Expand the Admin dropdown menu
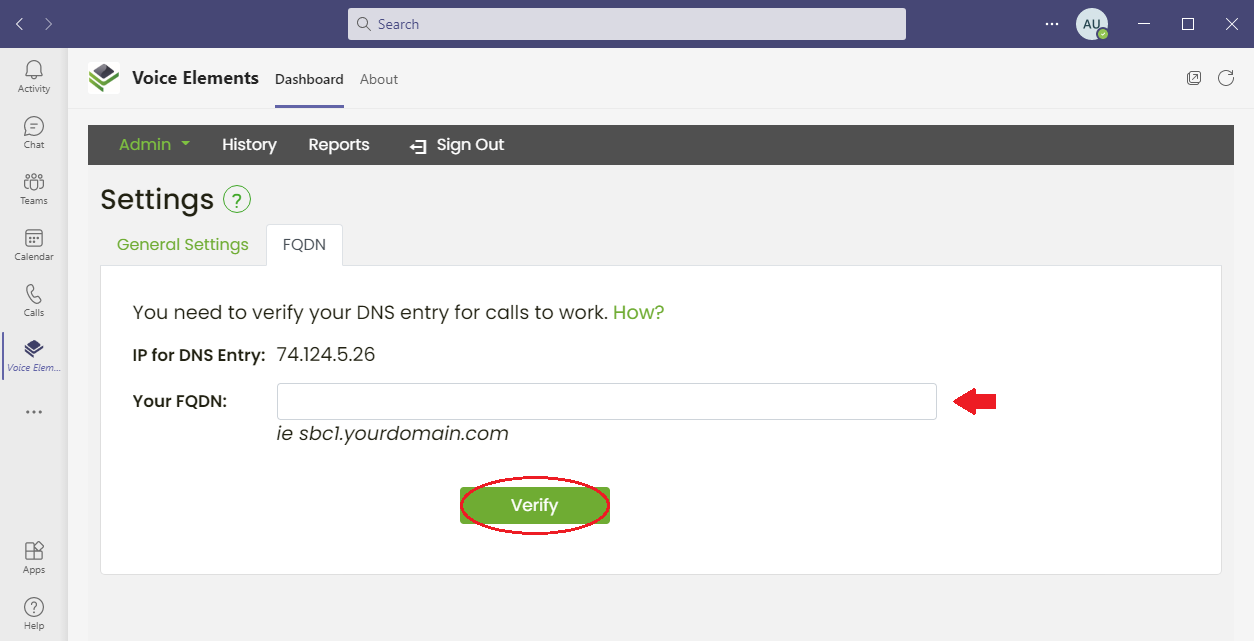The height and width of the screenshot is (641, 1254). point(154,145)
